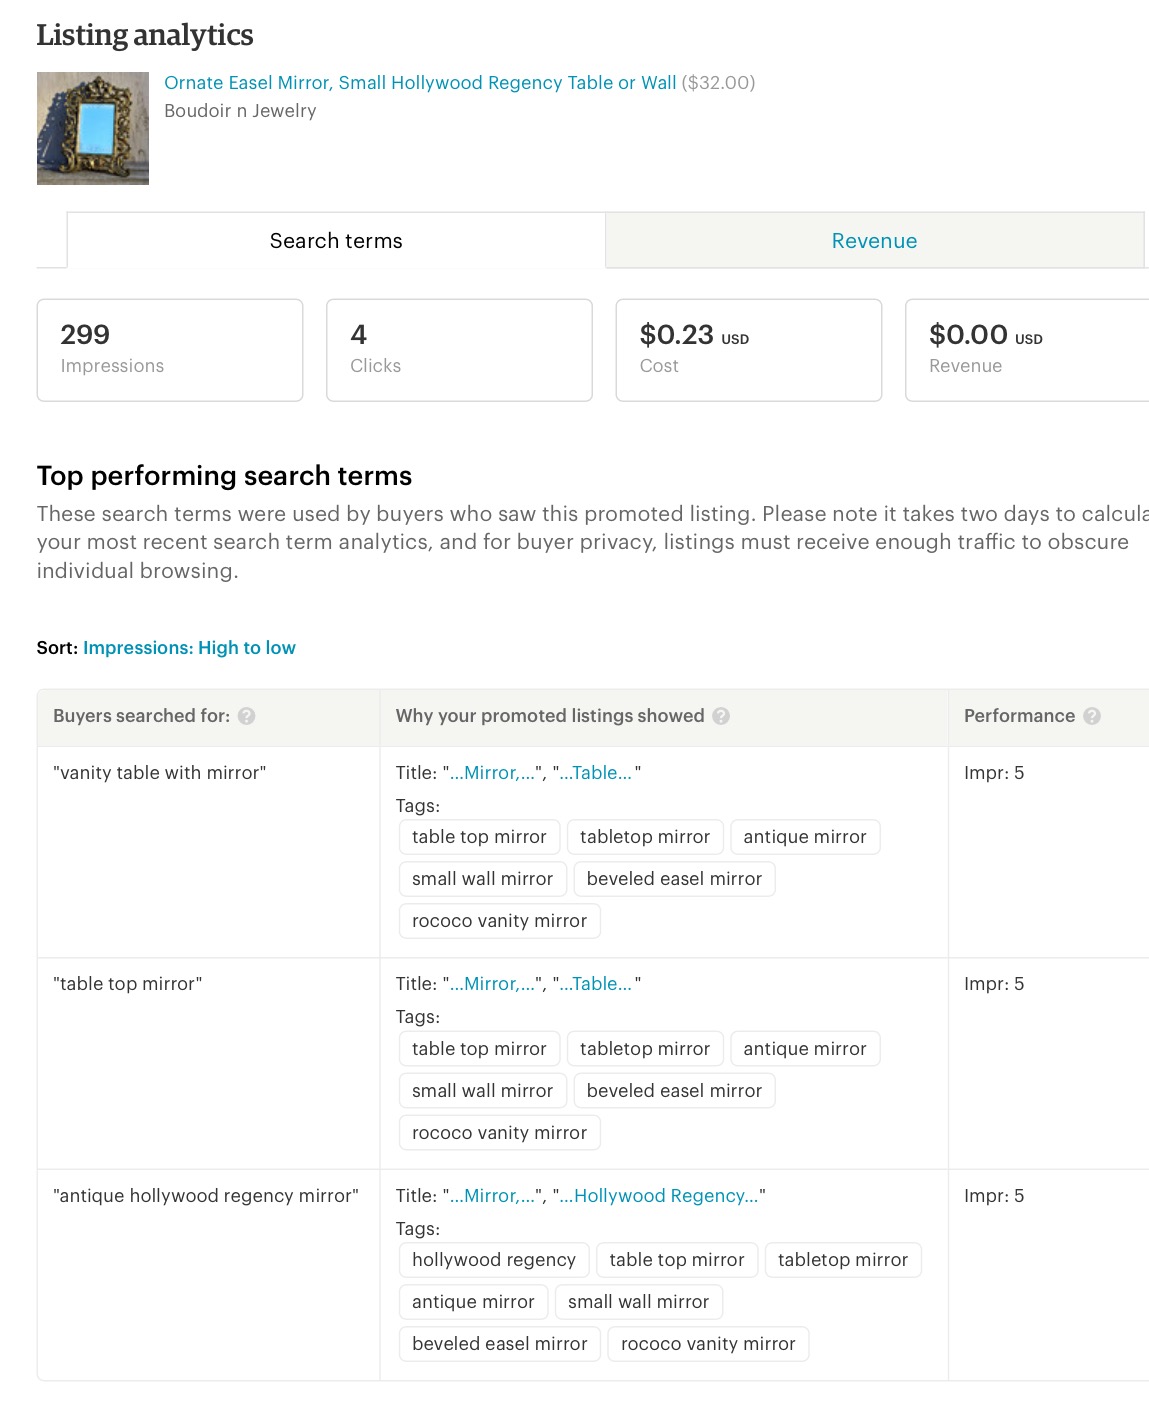
Task: Open the Impressions: High to low sort
Action: [189, 648]
